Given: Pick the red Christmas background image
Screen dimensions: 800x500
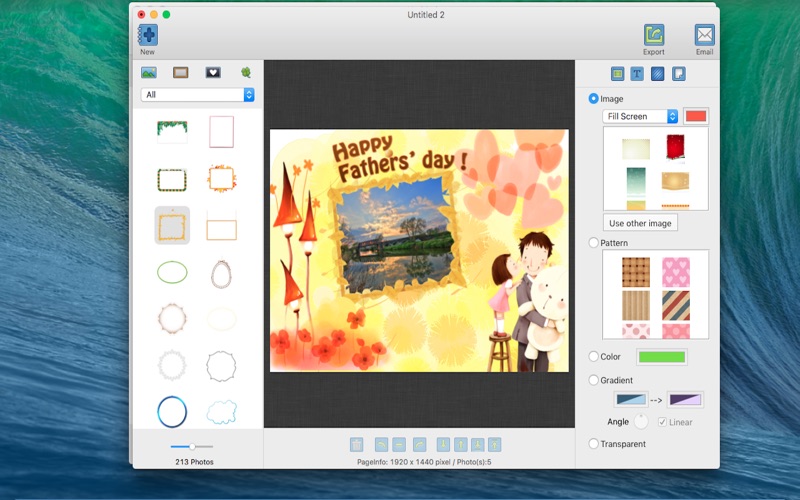Looking at the screenshot, I should tap(676, 147).
